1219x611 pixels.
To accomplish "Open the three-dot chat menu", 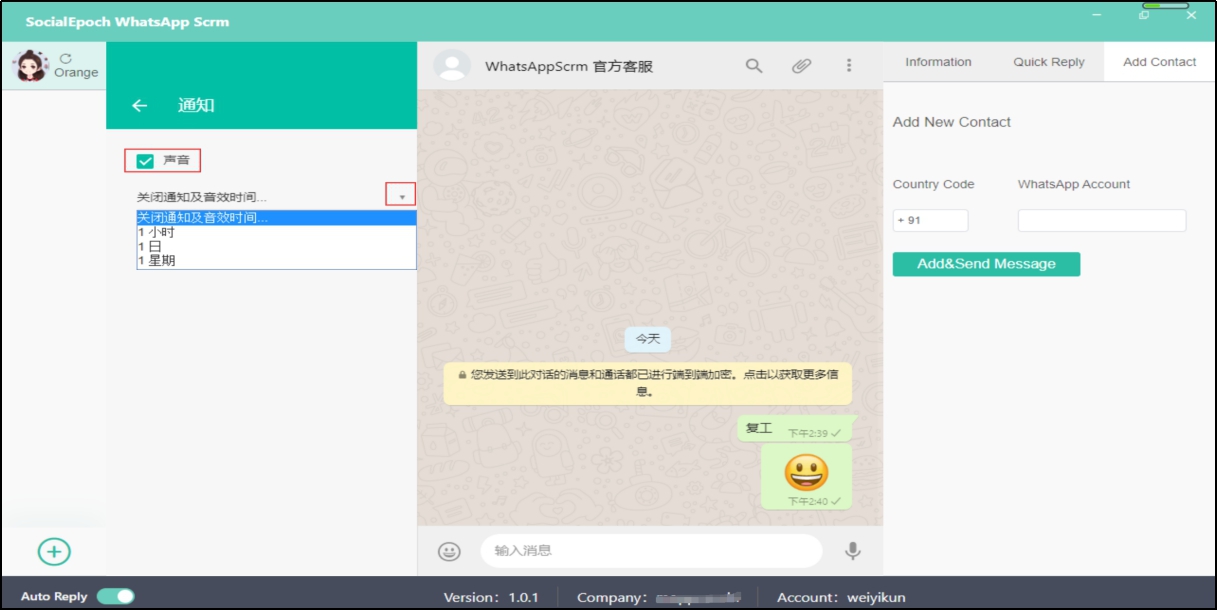I will (849, 66).
